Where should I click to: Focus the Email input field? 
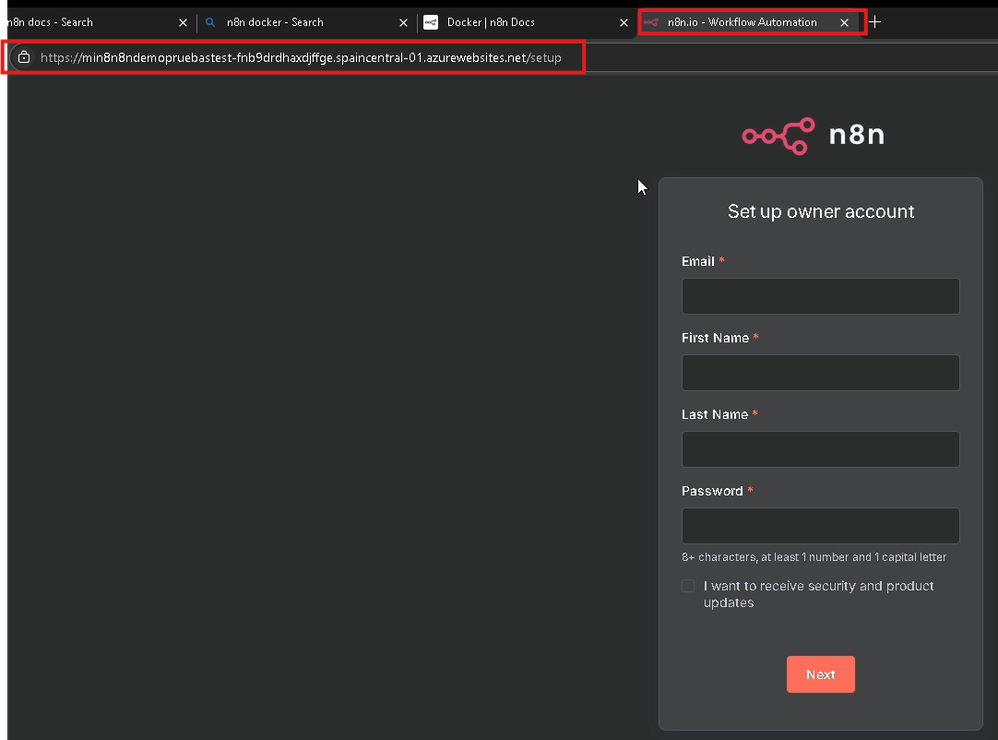(820, 297)
